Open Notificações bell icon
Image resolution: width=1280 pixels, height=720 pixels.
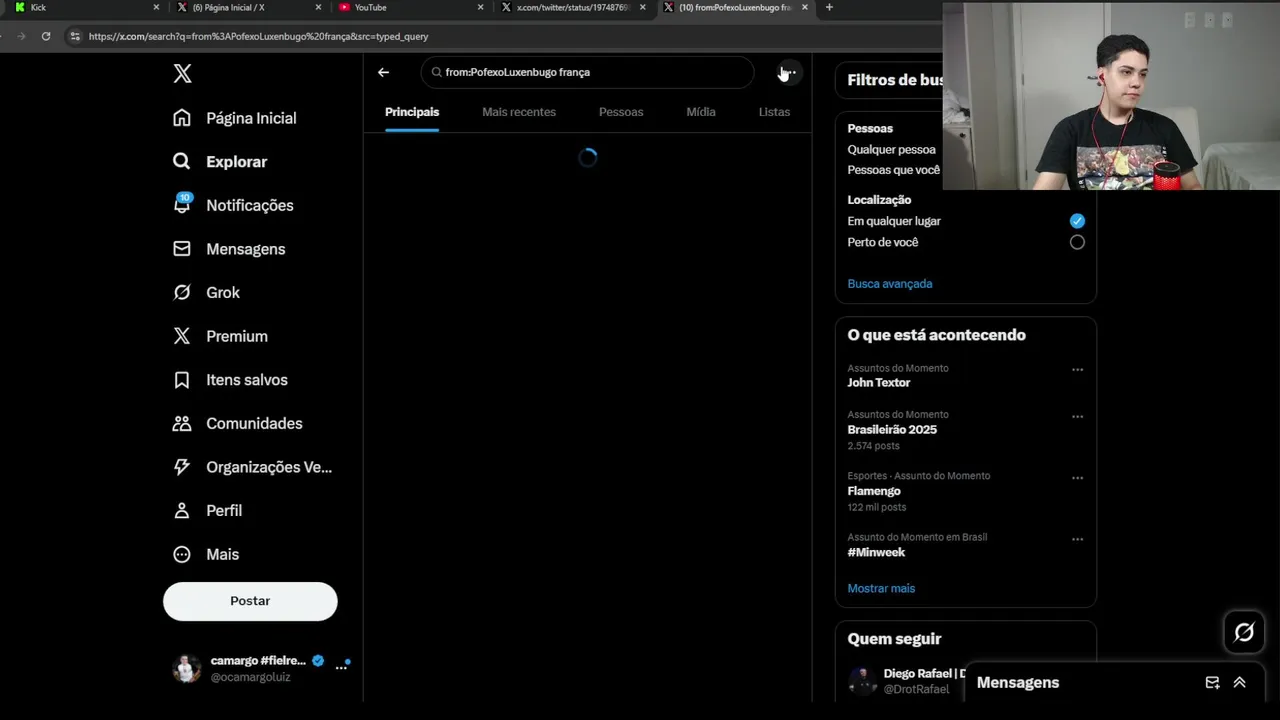coord(181,204)
